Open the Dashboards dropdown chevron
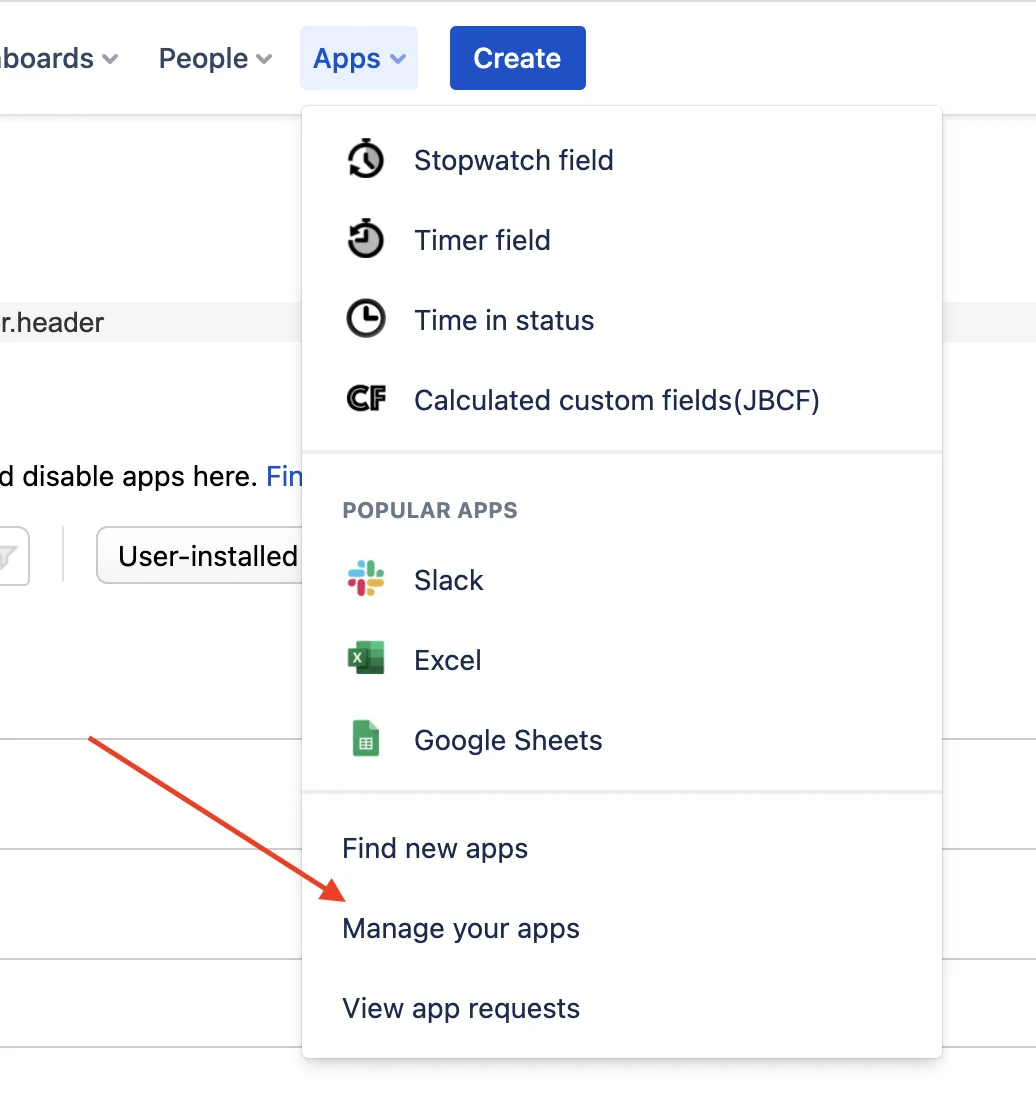 coord(110,59)
